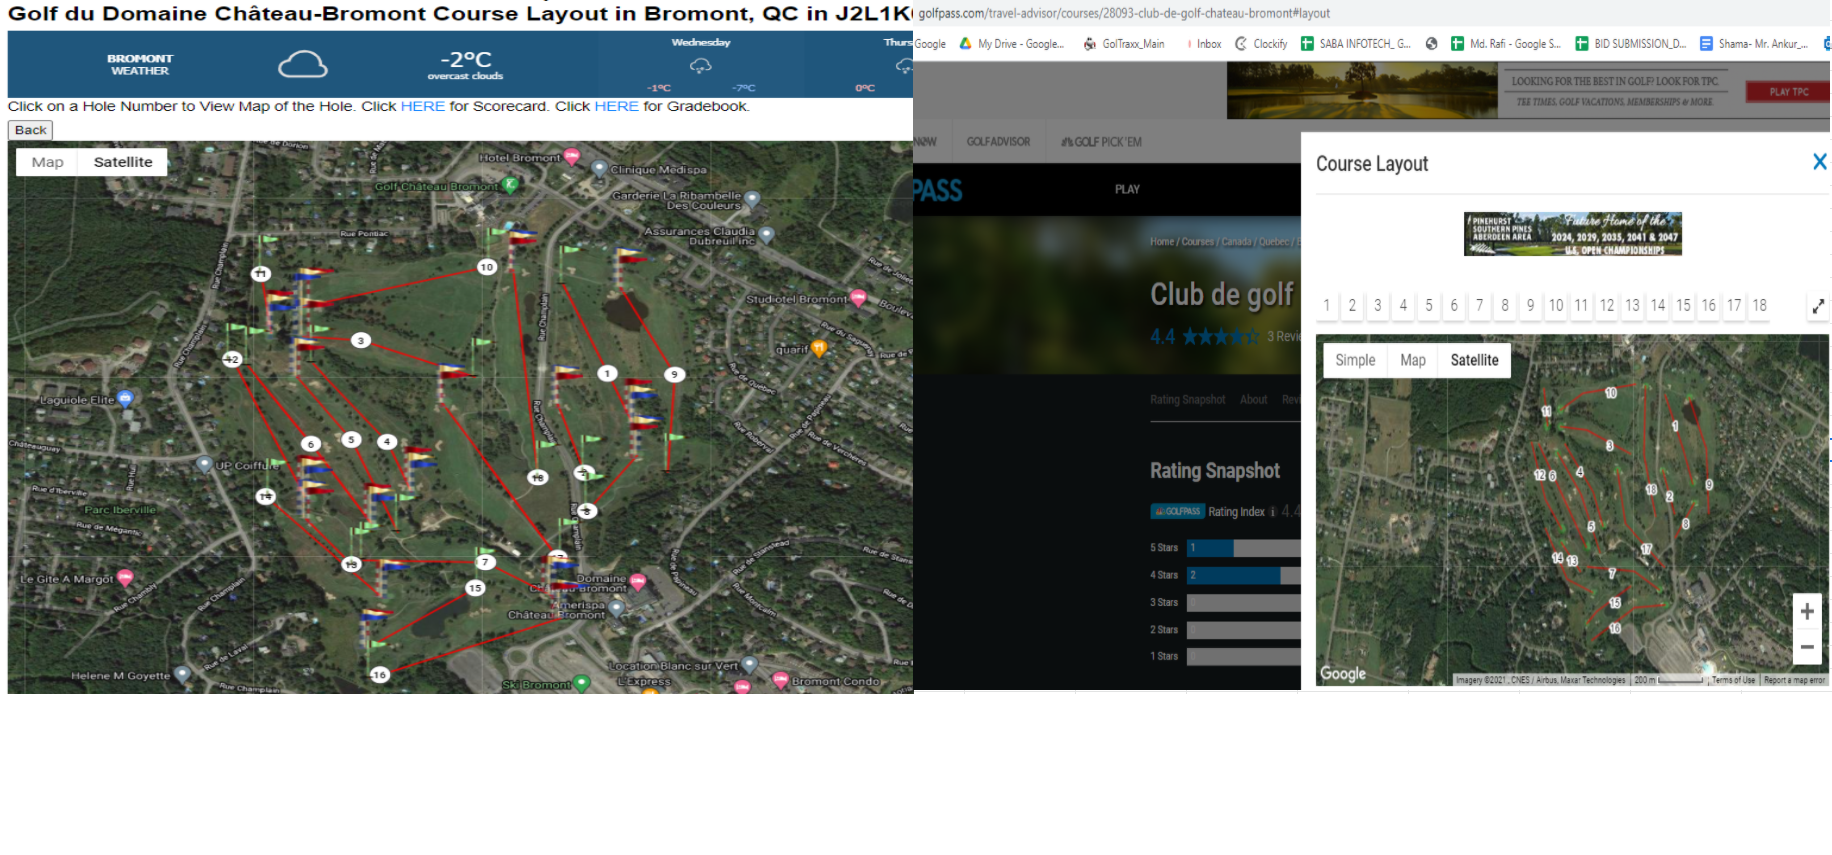Click hole 9 marker on left satellite map
The image size is (1832, 855).
674,374
